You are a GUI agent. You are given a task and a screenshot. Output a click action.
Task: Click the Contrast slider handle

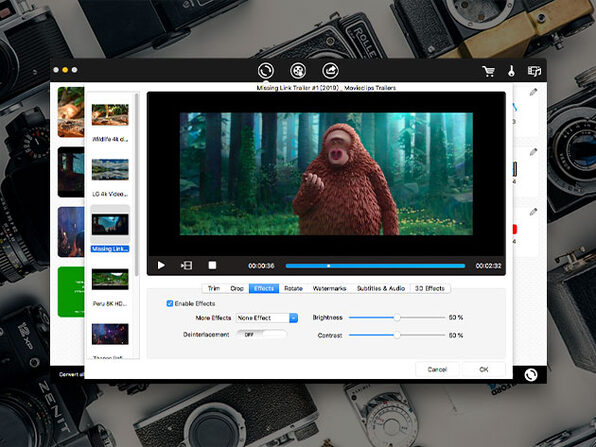(397, 335)
